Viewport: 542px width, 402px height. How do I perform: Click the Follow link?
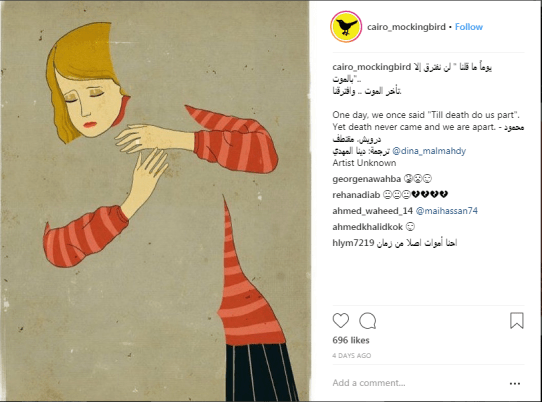(x=469, y=27)
